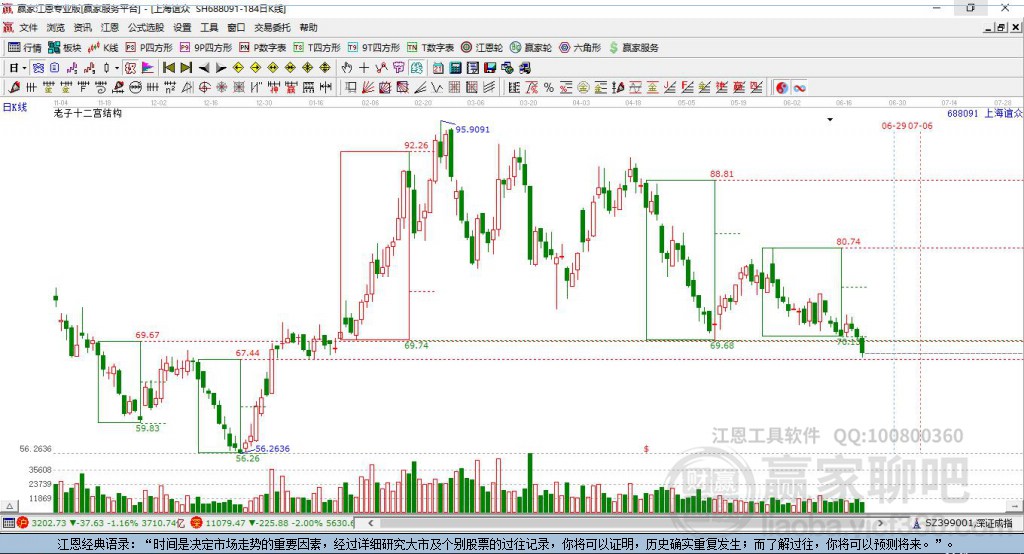Click the 07-06 date marker
The image size is (1024, 554).
pyautogui.click(x=920, y=125)
